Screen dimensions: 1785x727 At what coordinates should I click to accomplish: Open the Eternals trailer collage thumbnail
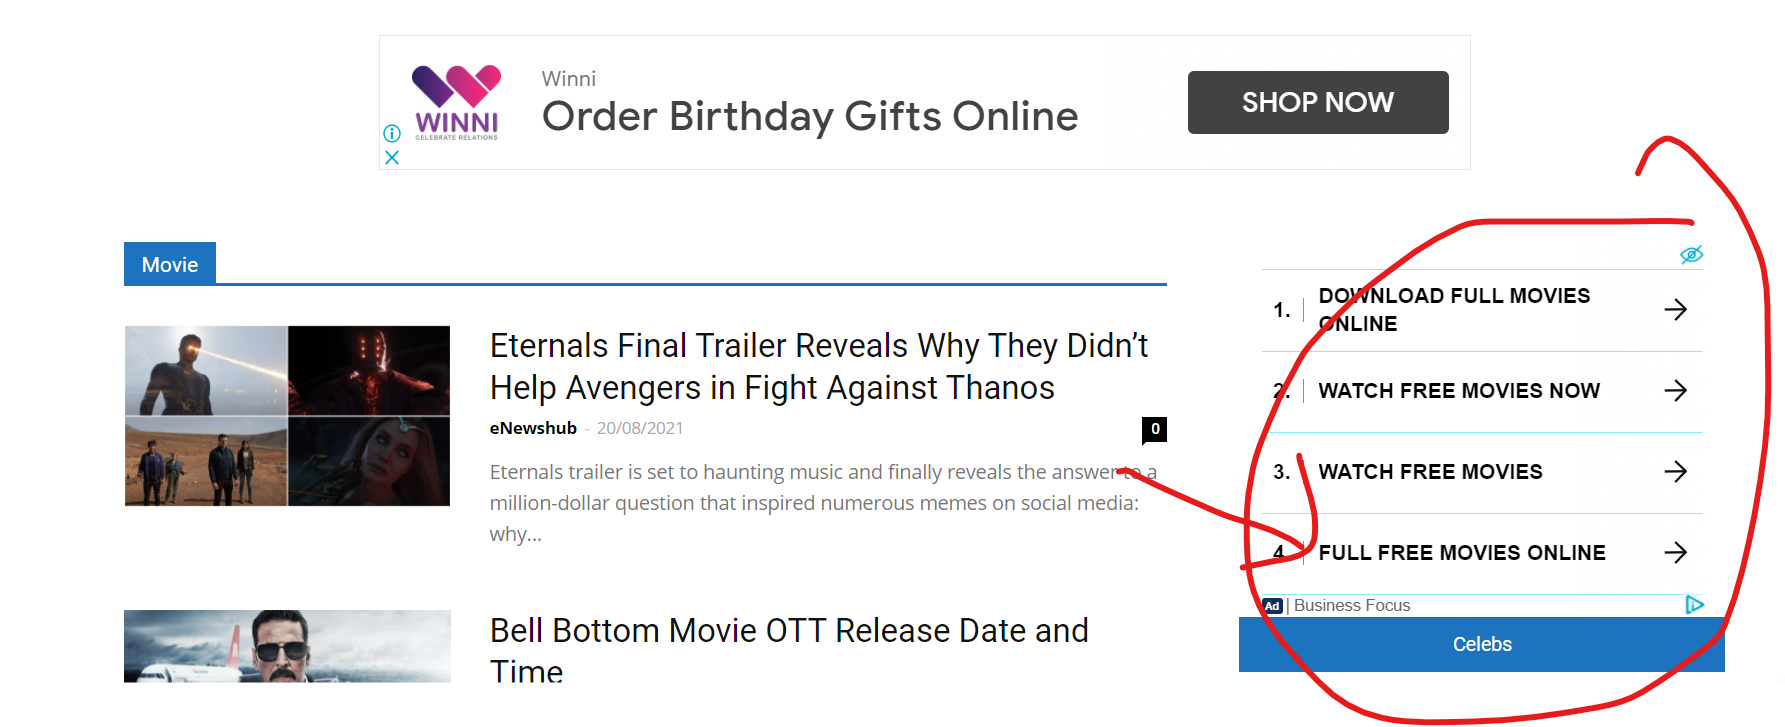click(287, 416)
